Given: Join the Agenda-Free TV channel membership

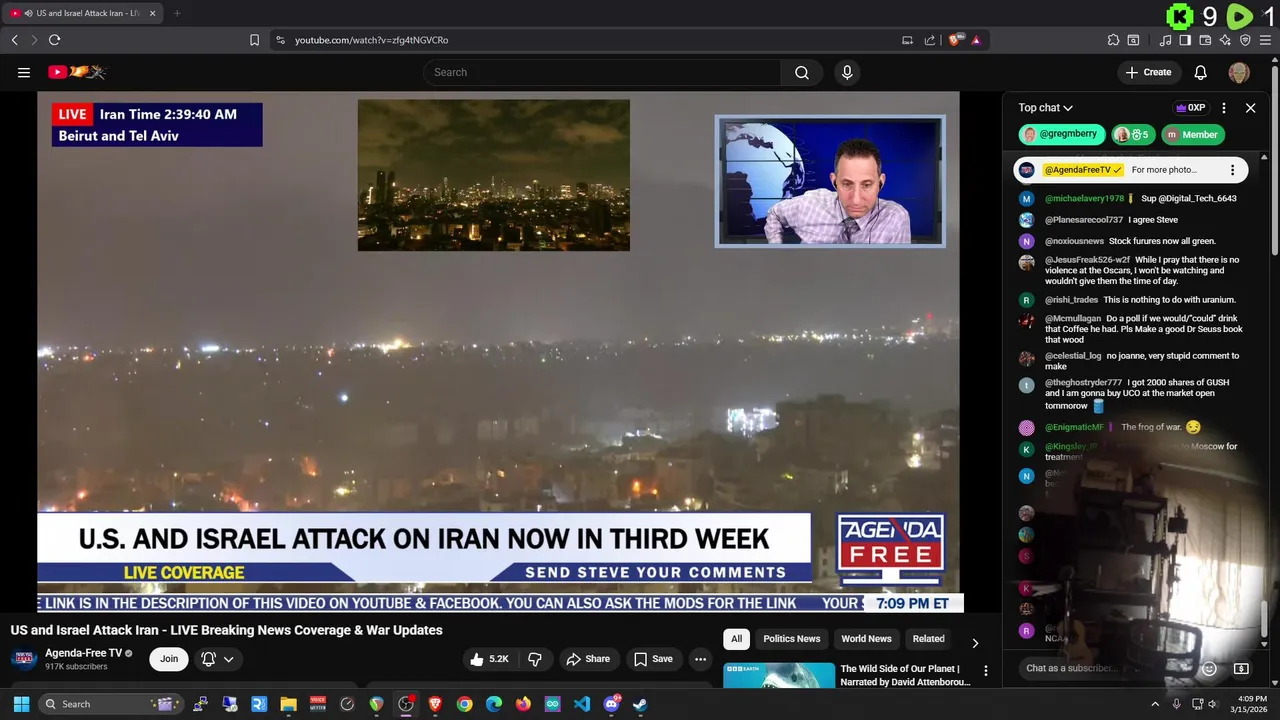Looking at the screenshot, I should 169,659.
